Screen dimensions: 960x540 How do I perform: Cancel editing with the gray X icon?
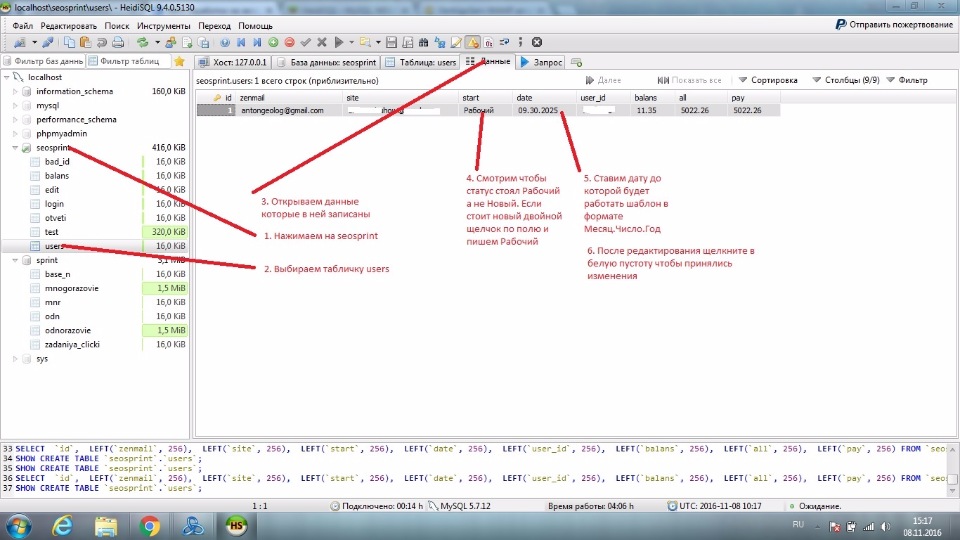[321, 42]
